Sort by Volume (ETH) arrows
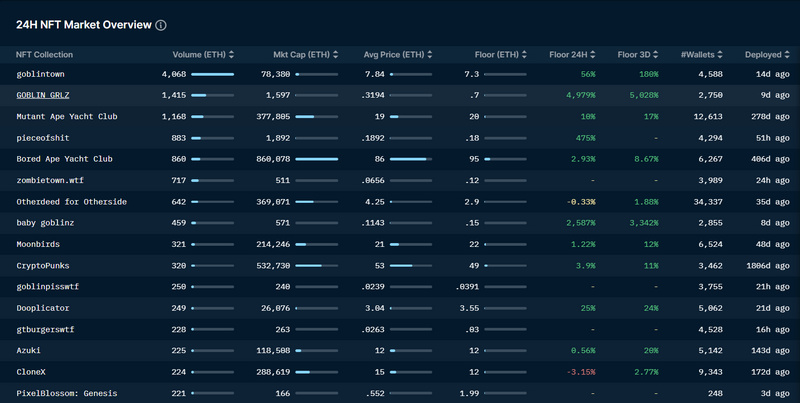Image resolution: width=800 pixels, height=403 pixels. click(231, 55)
